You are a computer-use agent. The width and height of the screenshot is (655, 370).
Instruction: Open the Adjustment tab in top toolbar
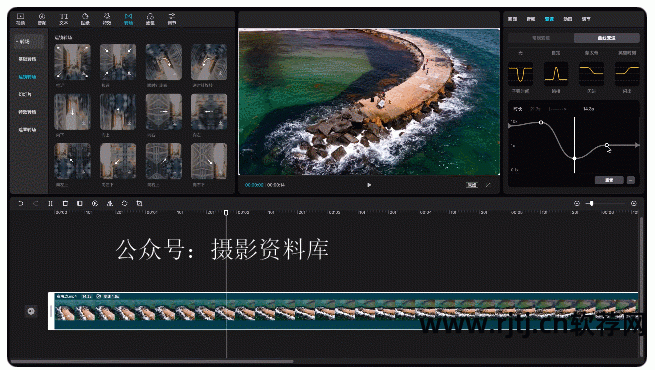172,19
